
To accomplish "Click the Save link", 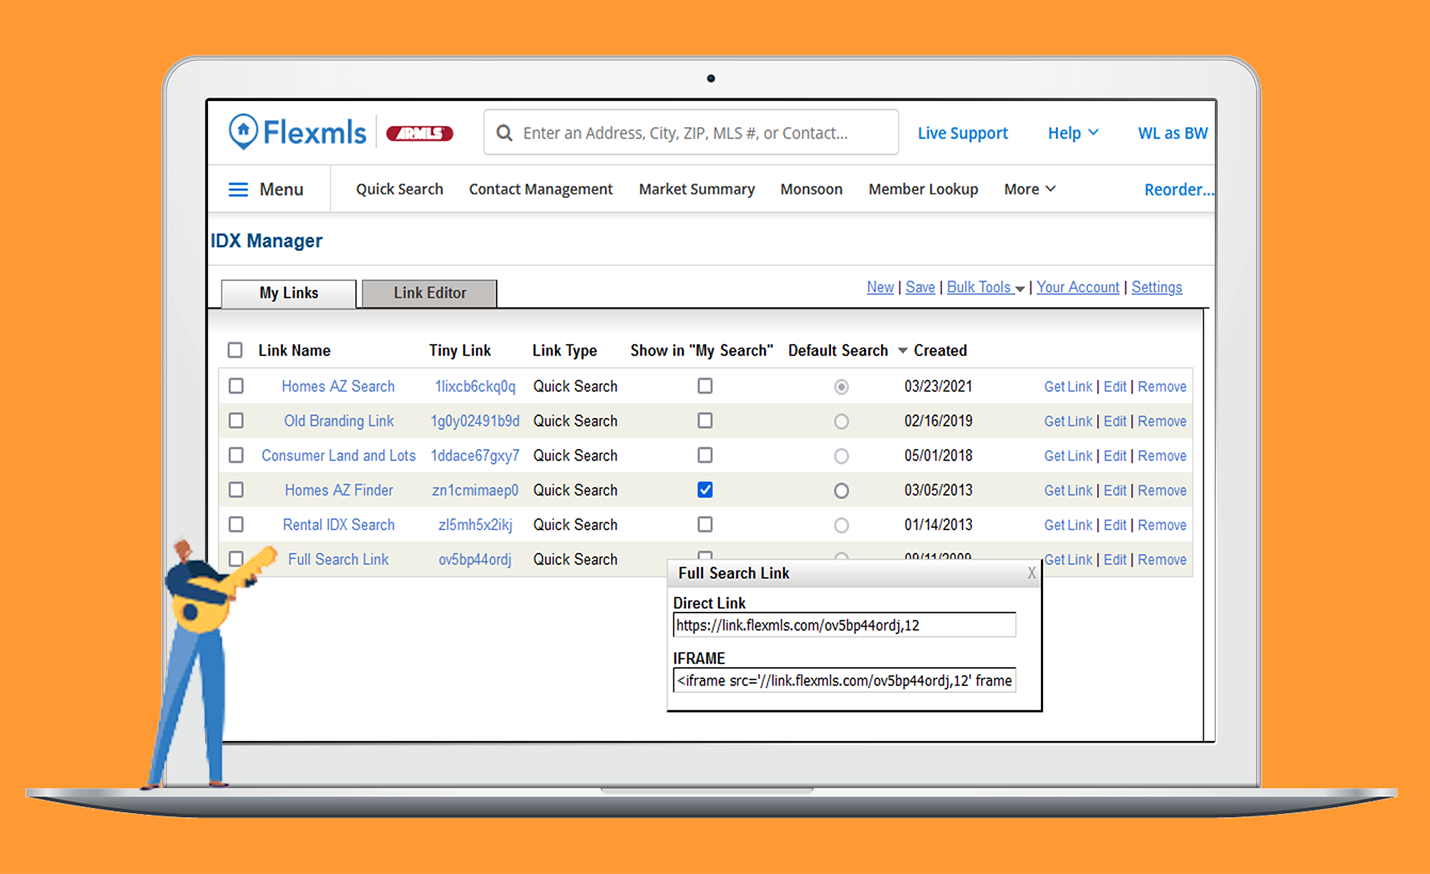I will point(920,287).
